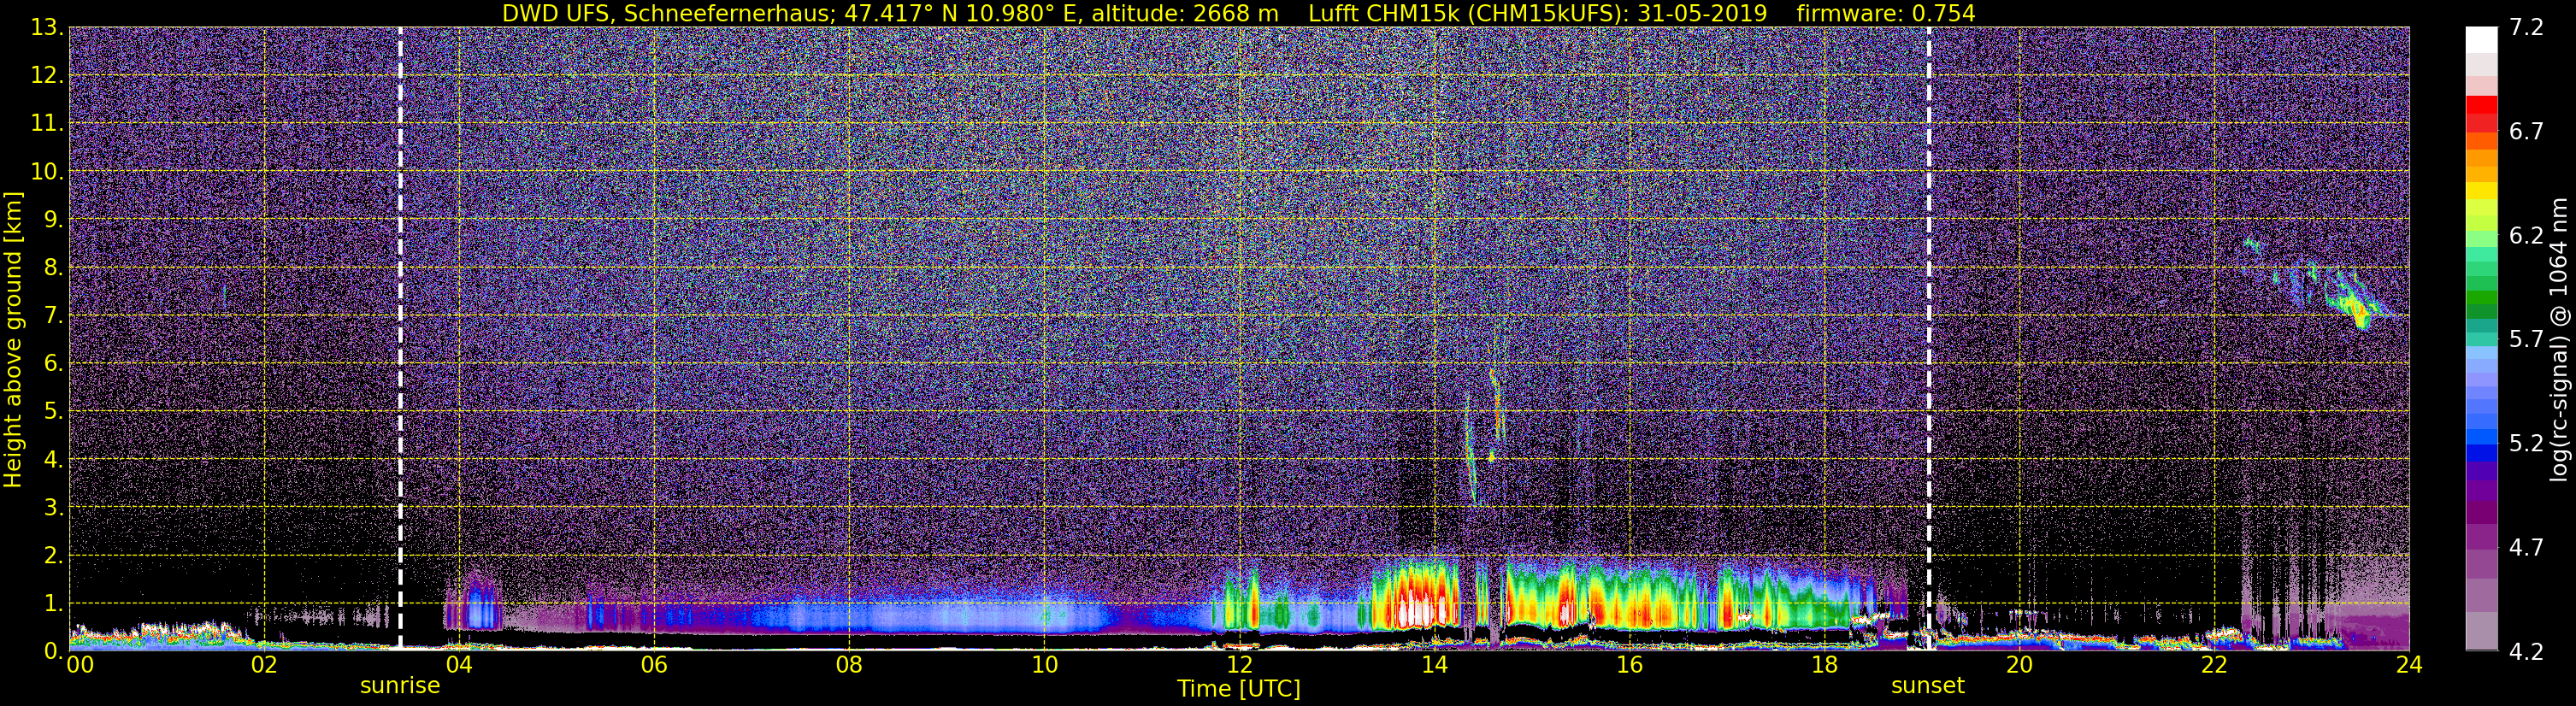Click the time tick label '24'

click(x=2409, y=666)
